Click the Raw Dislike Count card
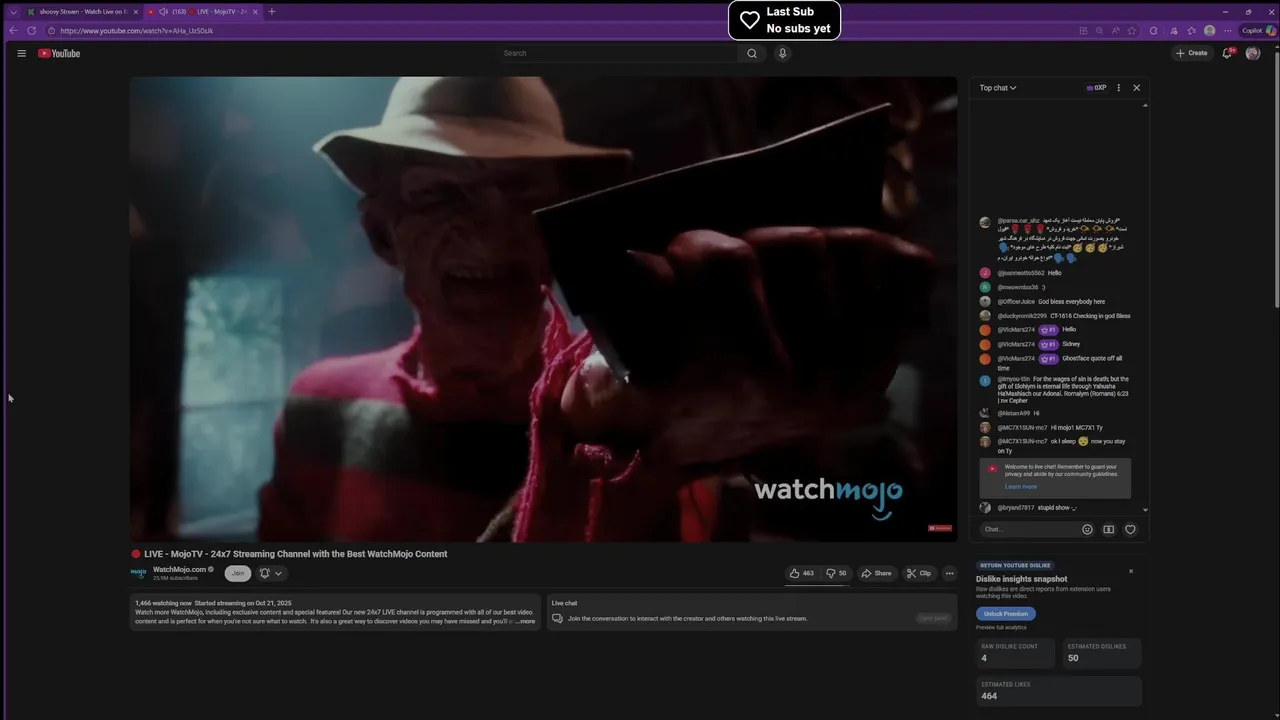Screen dimensions: 1280x720 [1015, 653]
